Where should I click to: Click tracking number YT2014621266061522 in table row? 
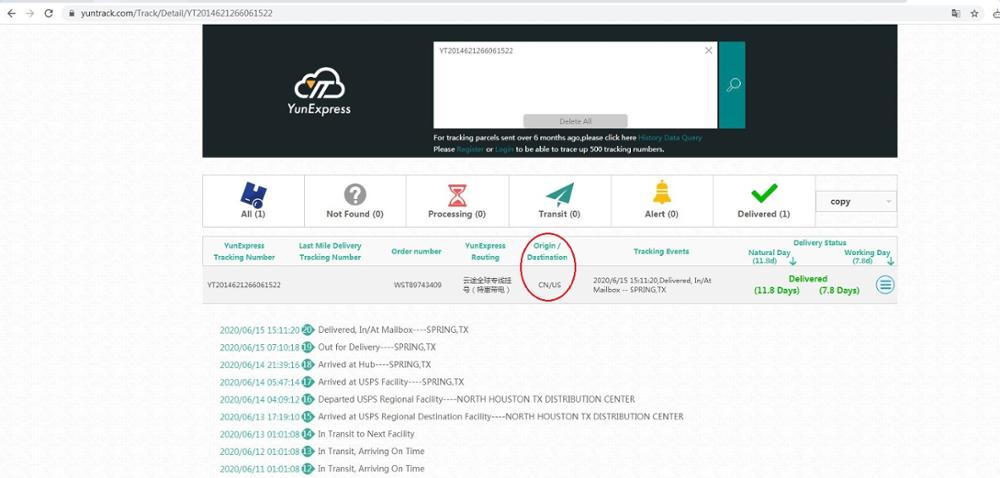click(244, 285)
